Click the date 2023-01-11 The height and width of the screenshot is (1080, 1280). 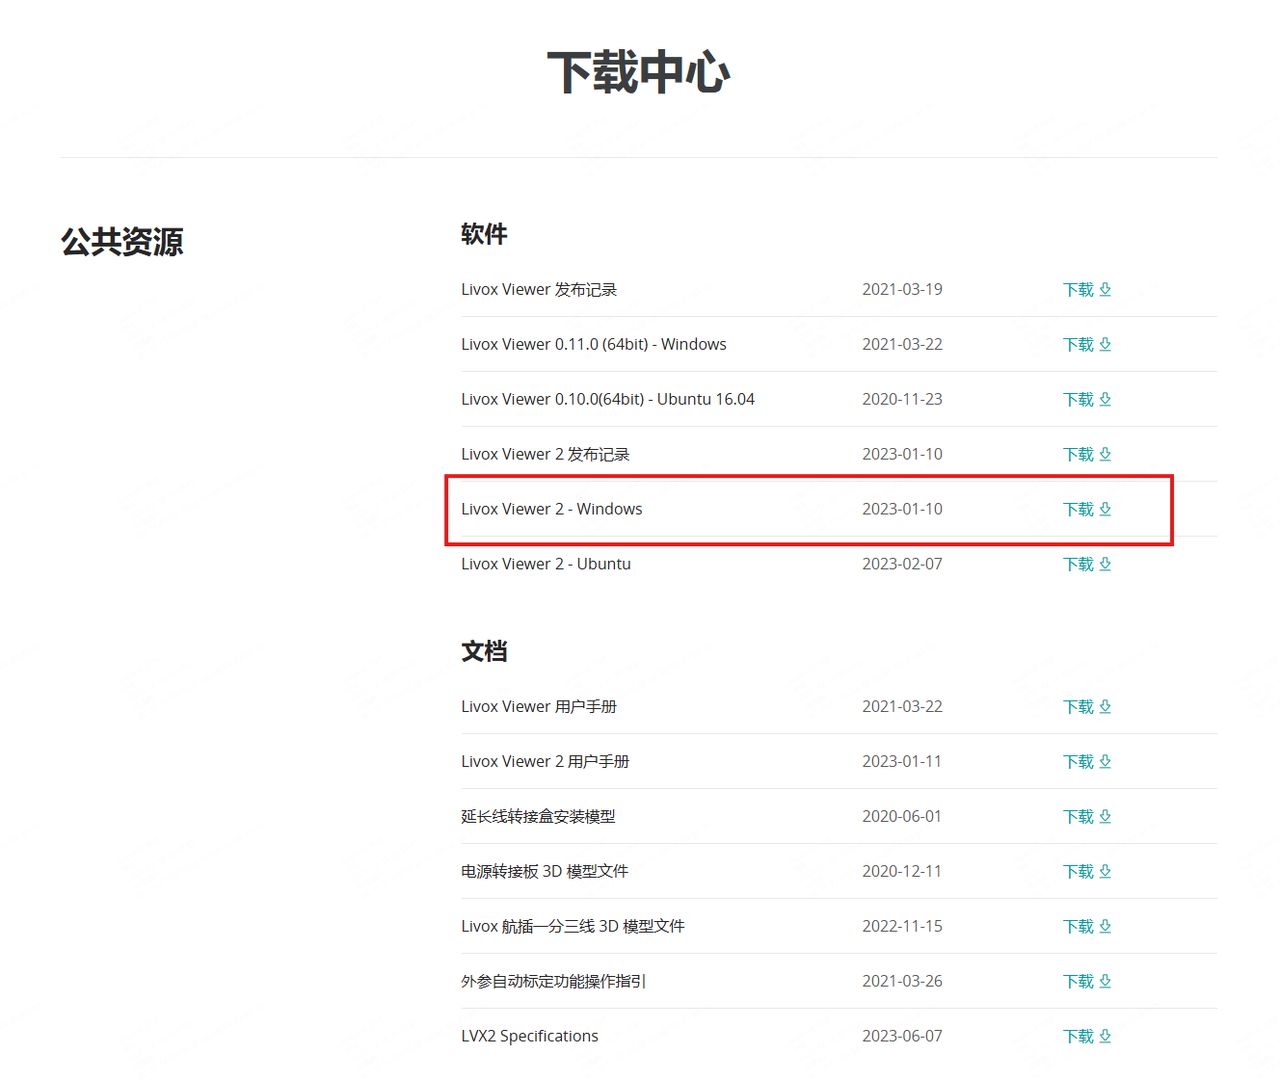tap(902, 761)
